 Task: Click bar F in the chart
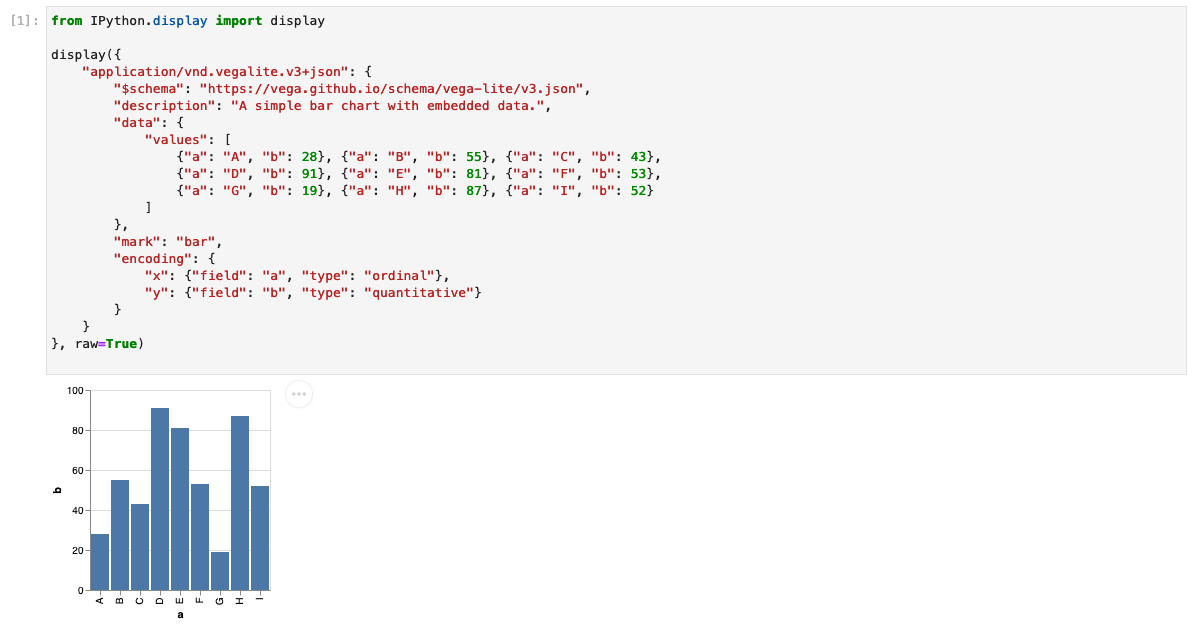coord(200,538)
